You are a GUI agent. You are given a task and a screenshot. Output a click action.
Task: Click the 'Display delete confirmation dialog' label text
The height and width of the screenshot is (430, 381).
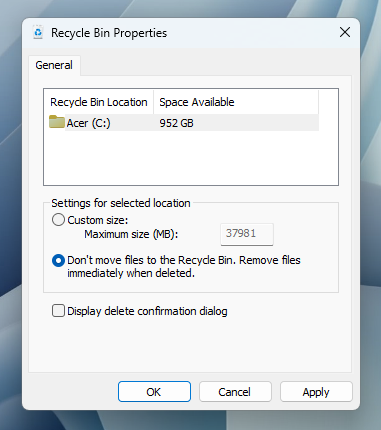coord(147,311)
